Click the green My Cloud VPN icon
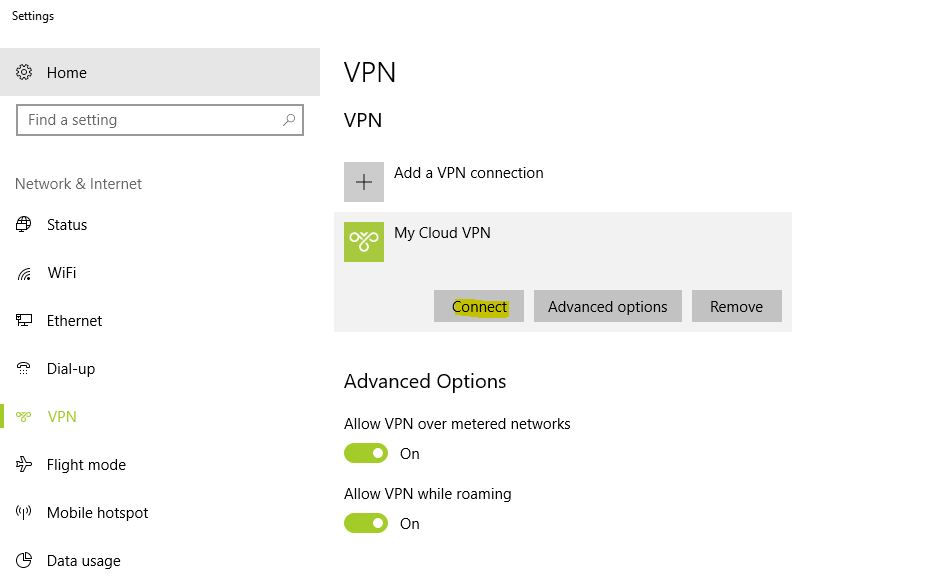 pos(364,242)
